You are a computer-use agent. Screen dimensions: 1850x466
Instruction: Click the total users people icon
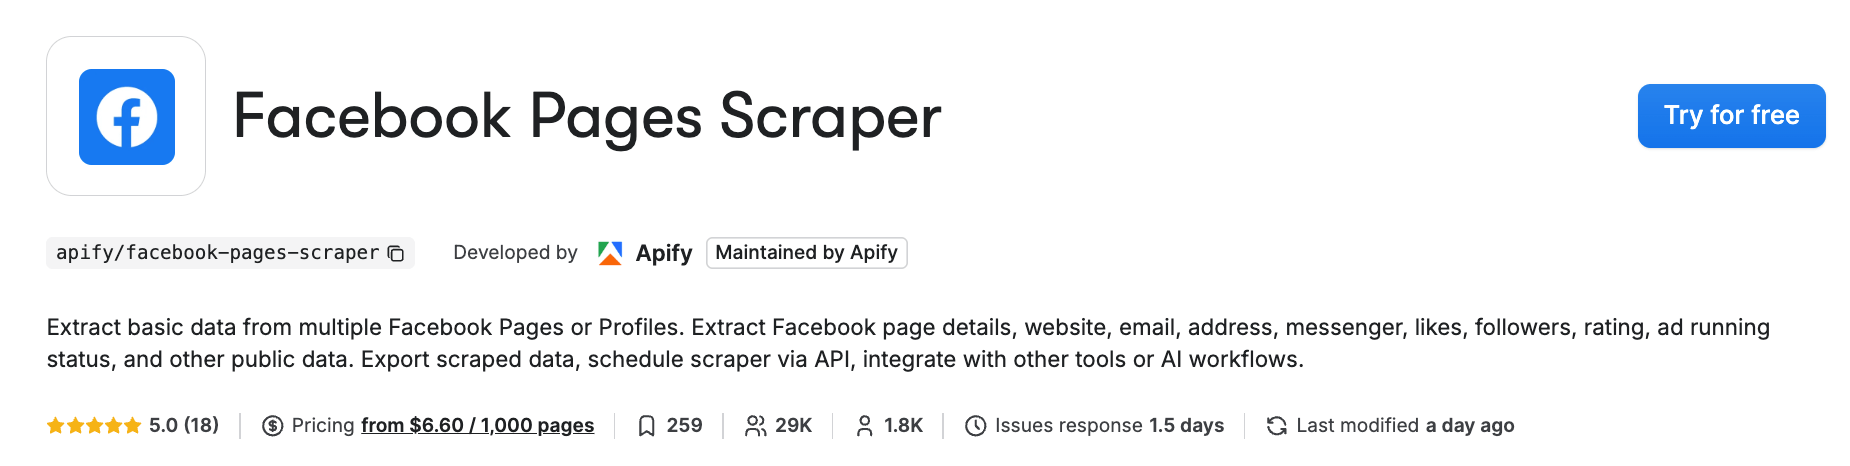(x=756, y=426)
